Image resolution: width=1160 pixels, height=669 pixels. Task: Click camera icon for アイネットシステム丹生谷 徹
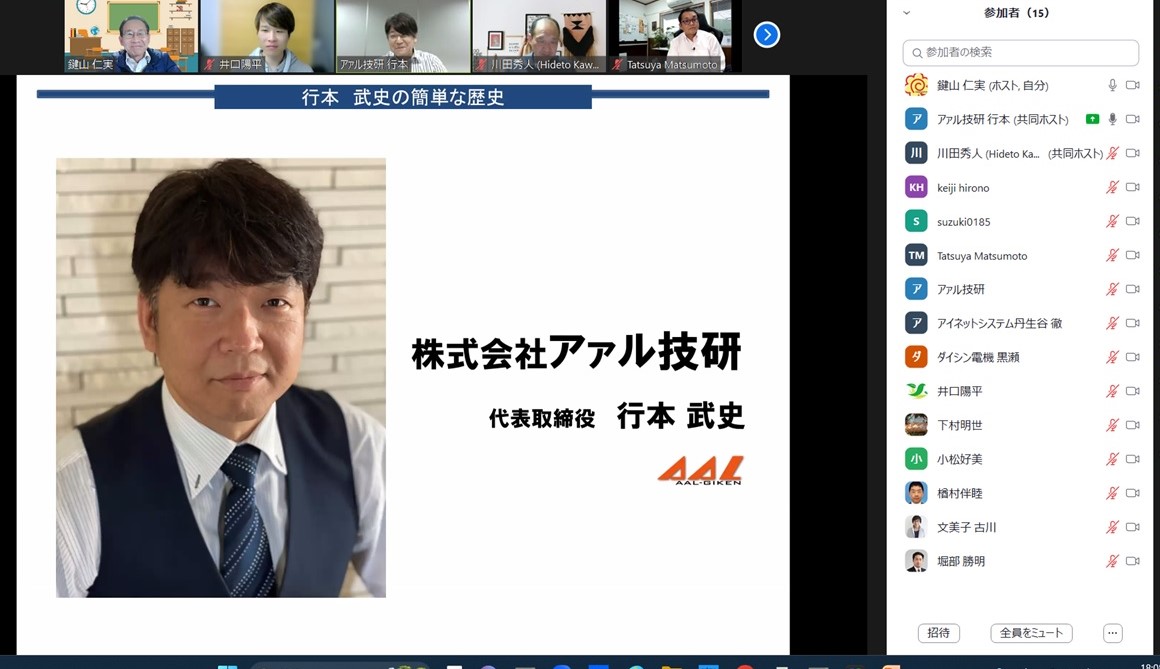pos(1132,323)
